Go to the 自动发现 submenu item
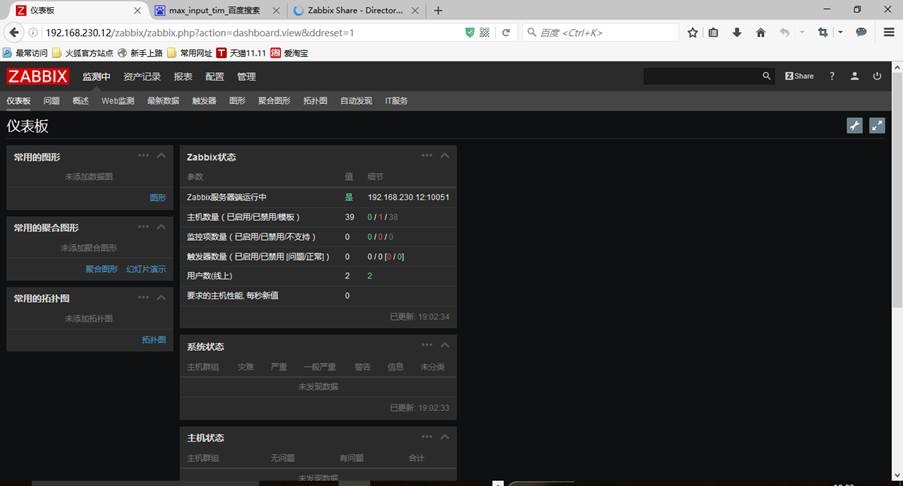 (356, 101)
